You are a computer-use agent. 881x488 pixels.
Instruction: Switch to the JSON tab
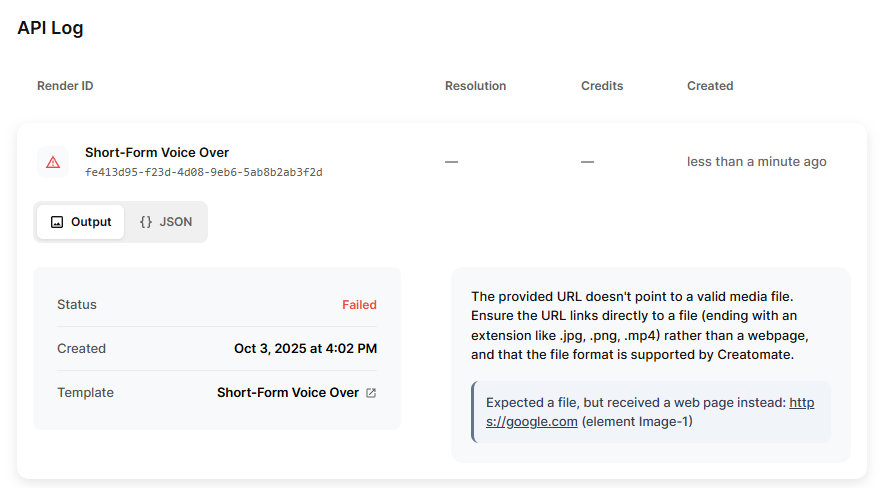(166, 222)
